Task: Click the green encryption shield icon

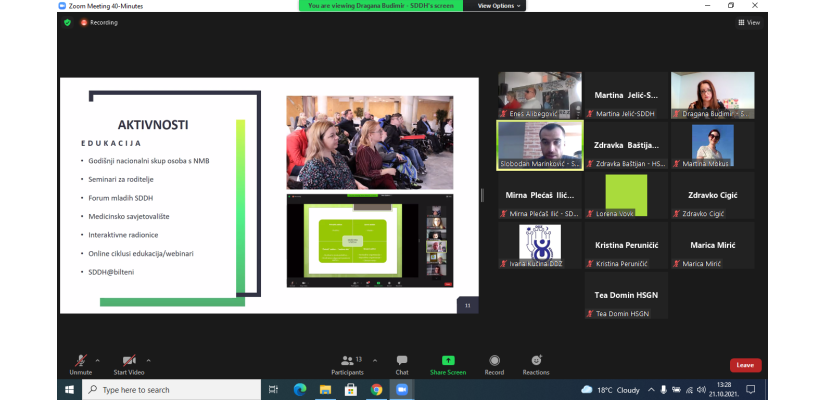Action: [x=67, y=22]
